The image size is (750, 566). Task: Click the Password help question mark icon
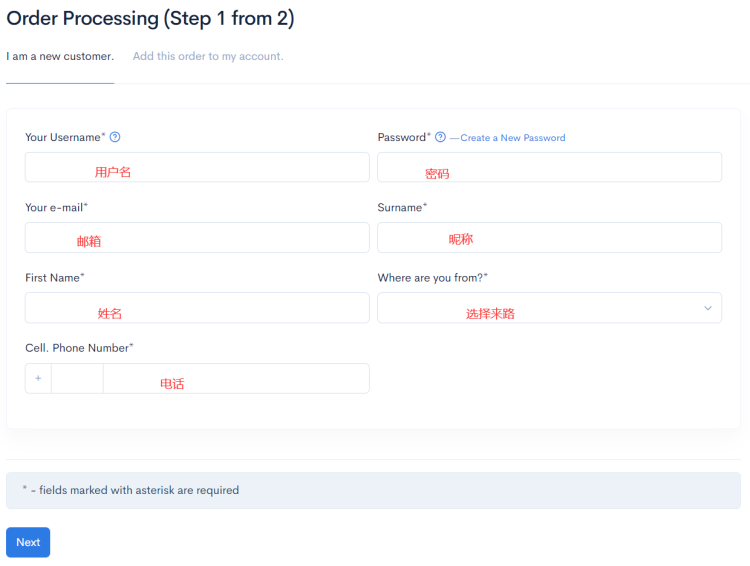click(x=440, y=137)
